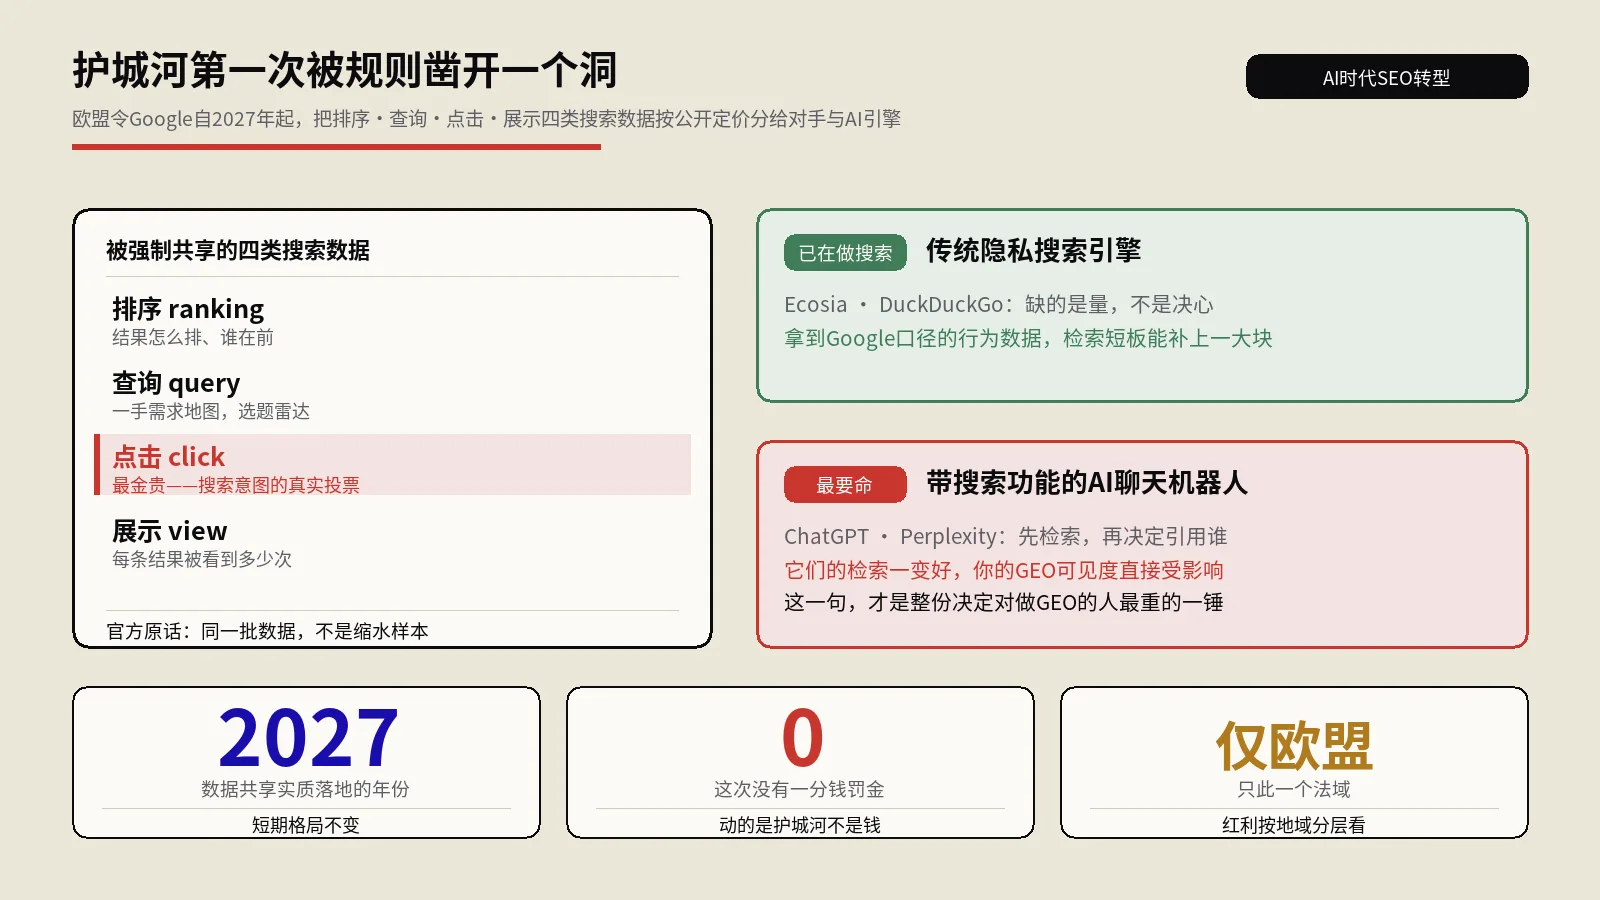Select the 排序 ranking item
Screen dimensions: 1600x900
pos(188,309)
